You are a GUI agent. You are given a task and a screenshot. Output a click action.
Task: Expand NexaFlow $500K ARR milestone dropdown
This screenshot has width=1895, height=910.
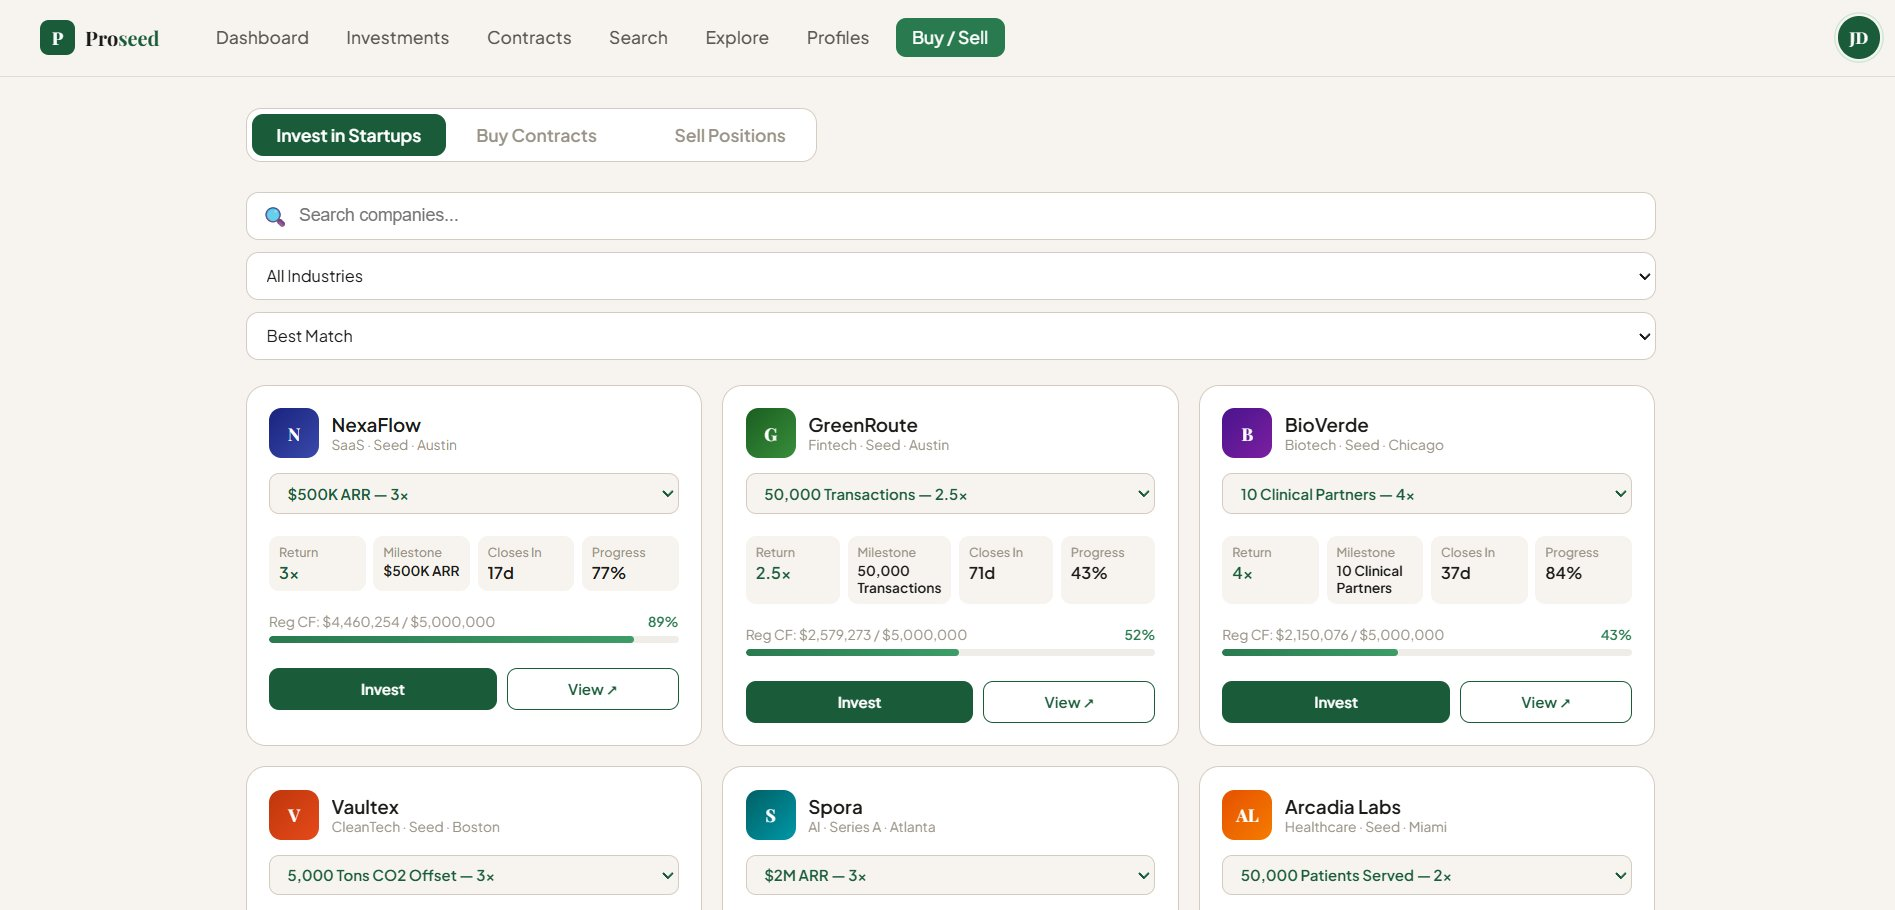474,494
